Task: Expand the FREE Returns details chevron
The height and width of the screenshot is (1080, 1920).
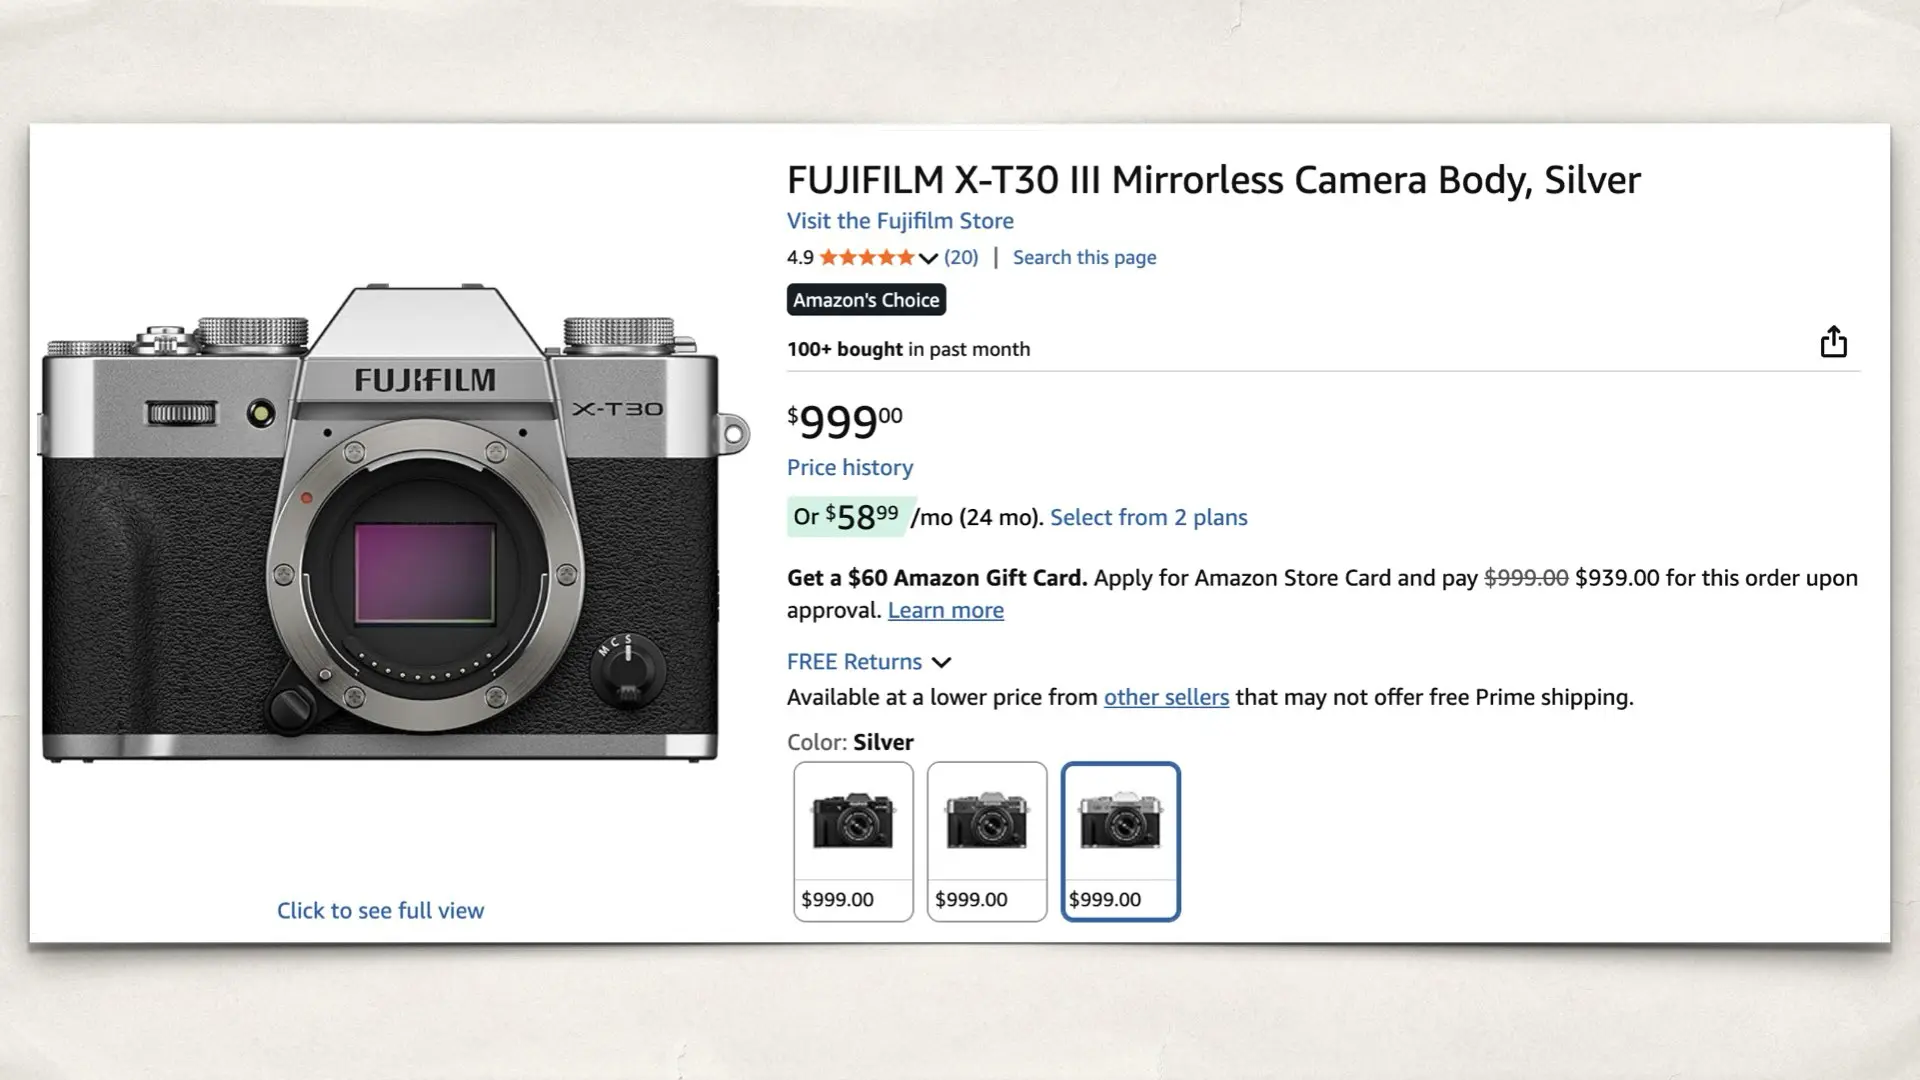Action: click(x=941, y=661)
